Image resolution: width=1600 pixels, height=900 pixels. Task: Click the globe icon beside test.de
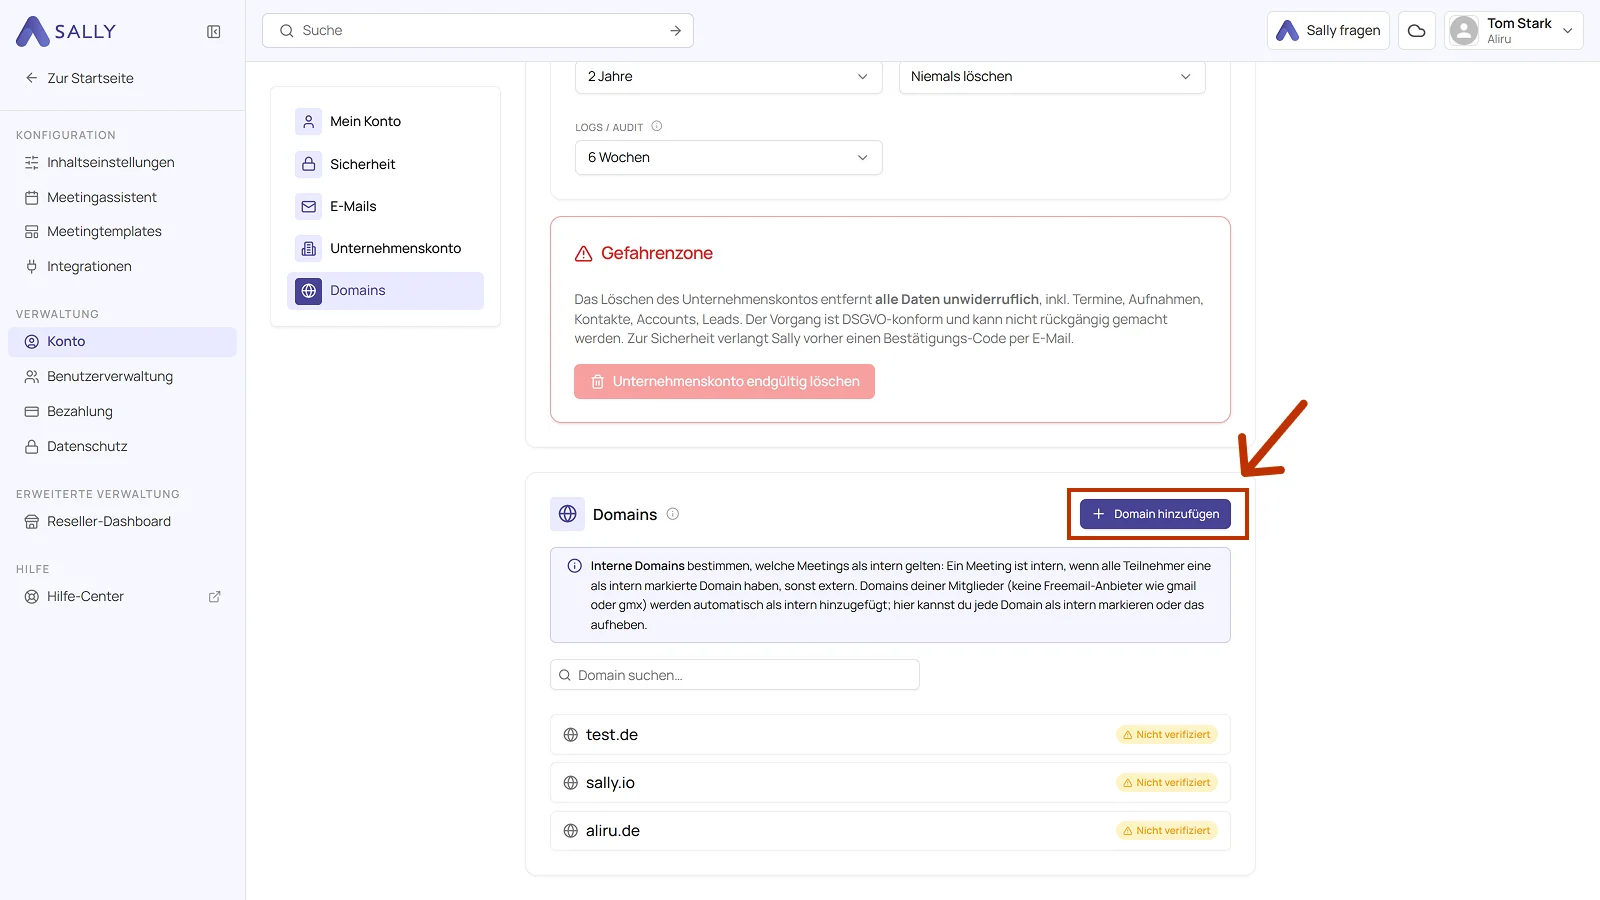571,735
